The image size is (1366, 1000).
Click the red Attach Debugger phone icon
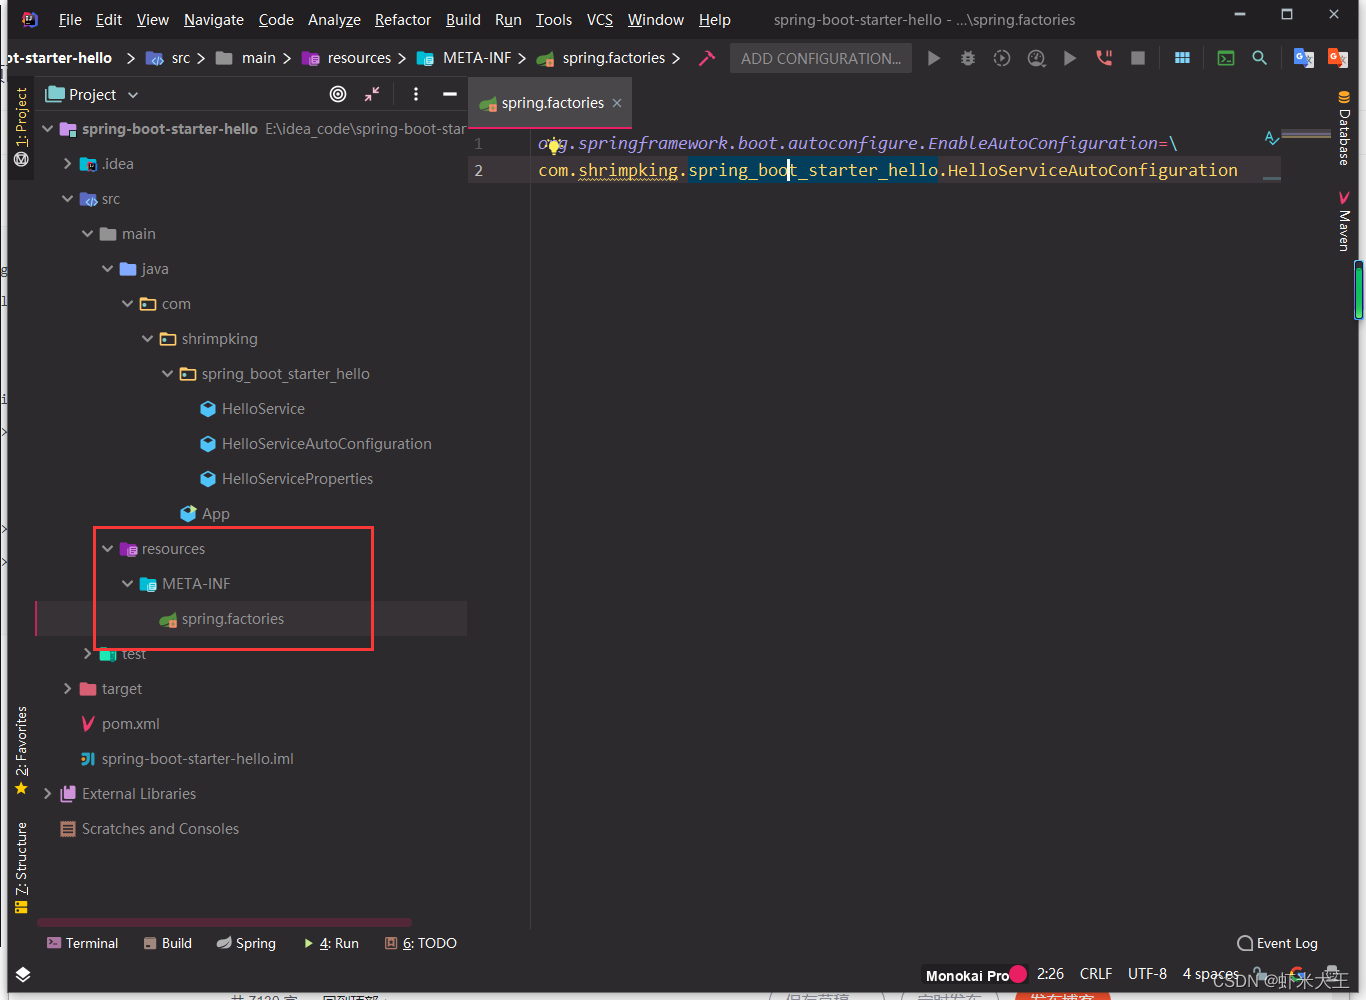(x=1104, y=58)
